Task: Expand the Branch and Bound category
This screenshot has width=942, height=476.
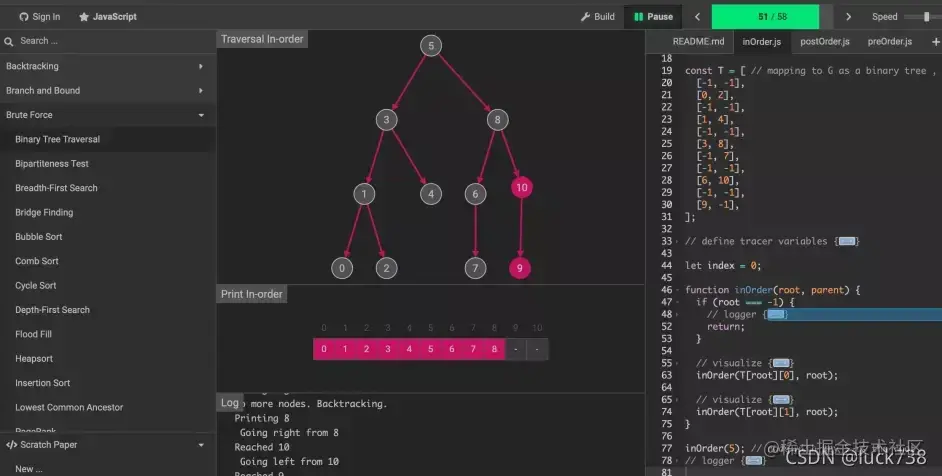Action: click(108, 90)
